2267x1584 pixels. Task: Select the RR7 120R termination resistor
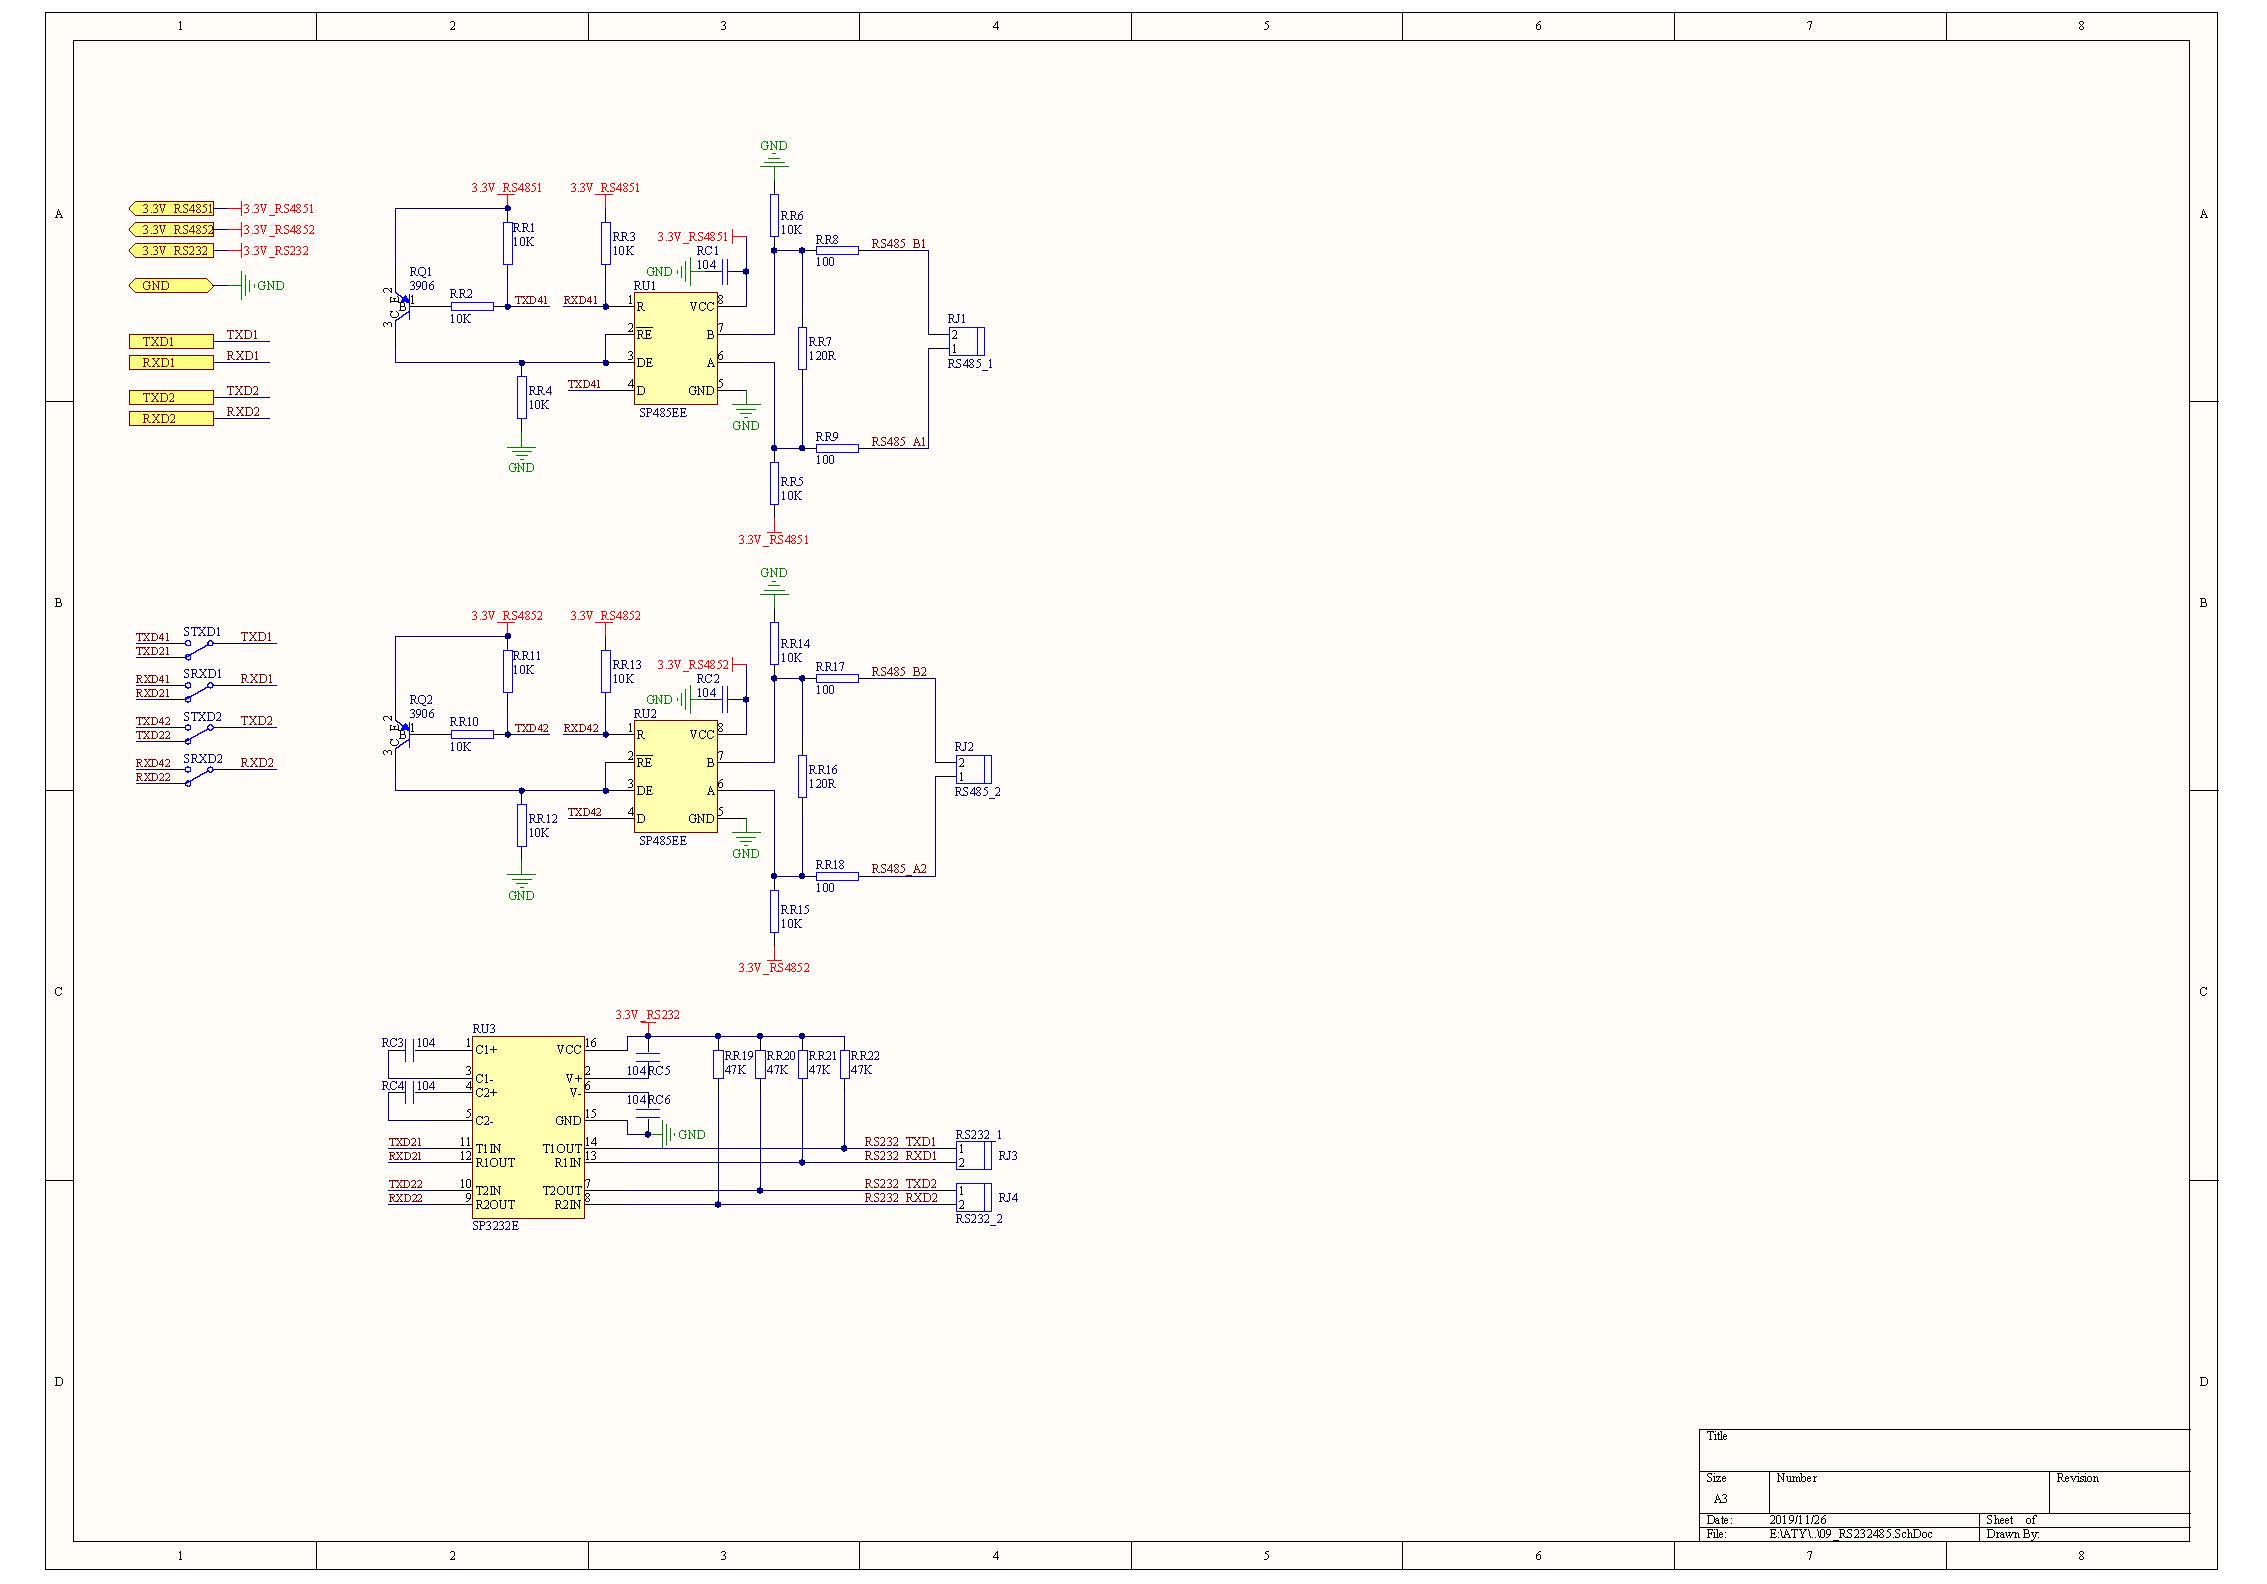802,348
